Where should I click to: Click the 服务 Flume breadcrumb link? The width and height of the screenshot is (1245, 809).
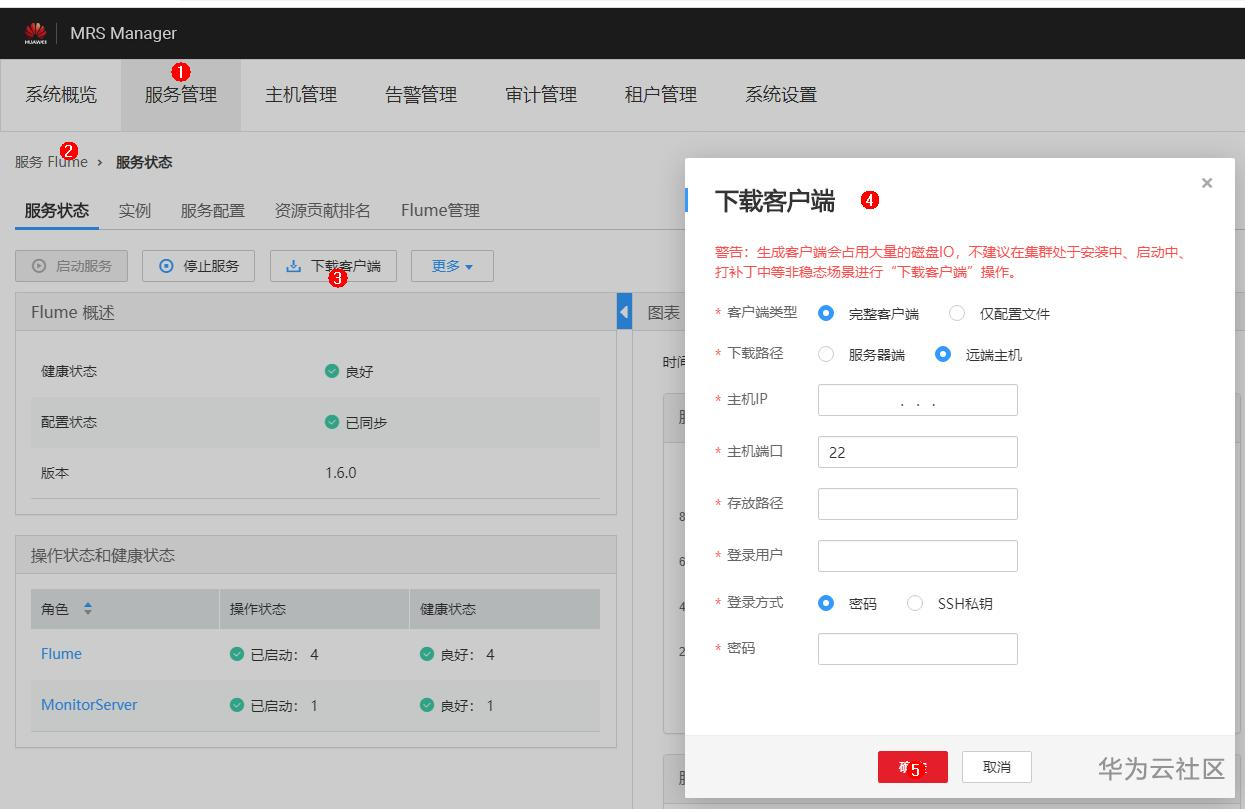(51, 162)
